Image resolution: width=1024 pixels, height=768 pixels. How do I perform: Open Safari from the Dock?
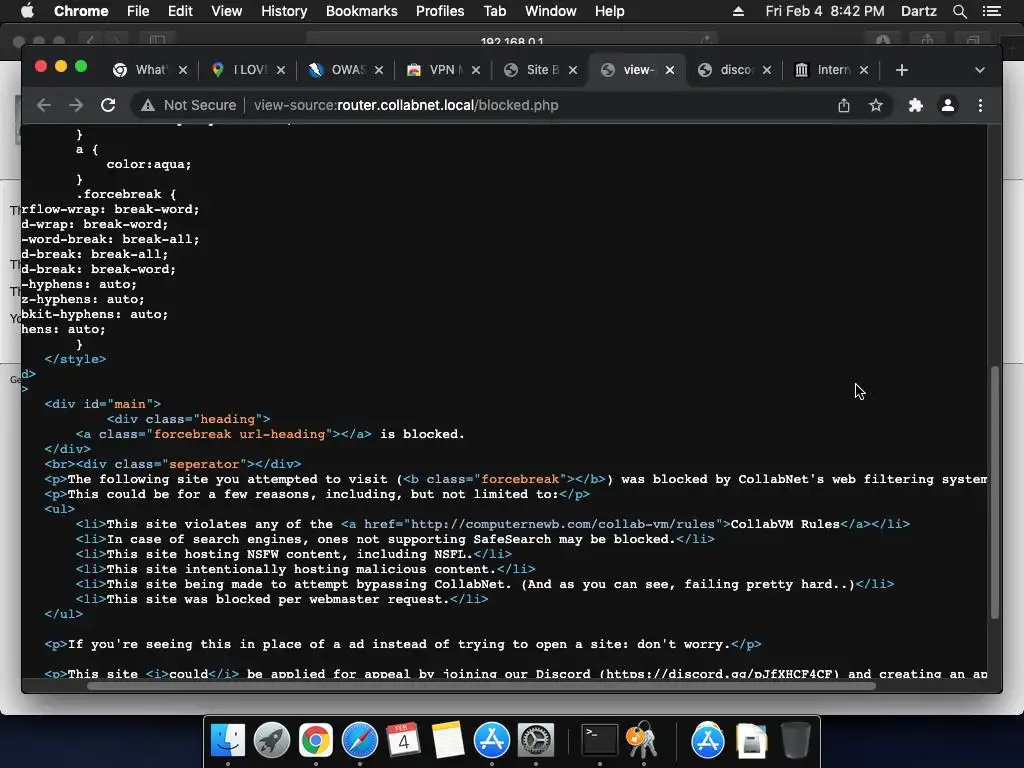point(360,740)
